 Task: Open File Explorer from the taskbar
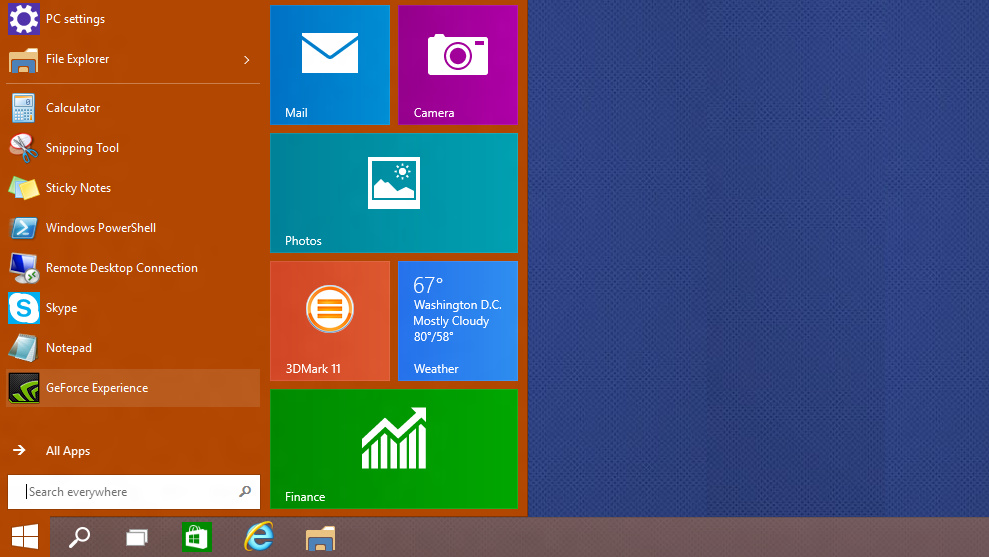tap(320, 539)
